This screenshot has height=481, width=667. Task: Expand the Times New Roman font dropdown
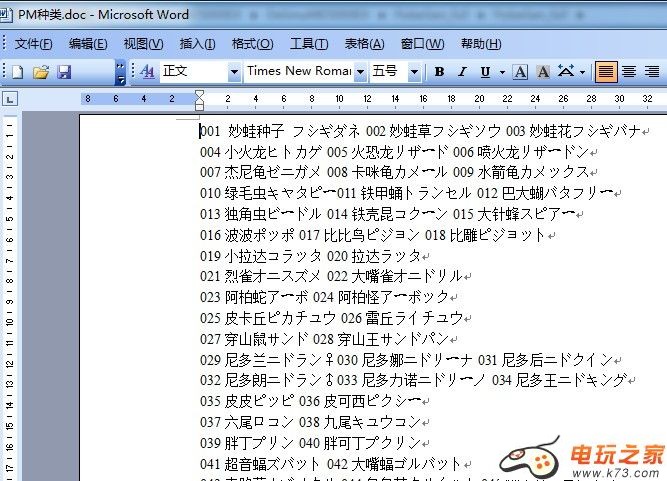[361, 72]
